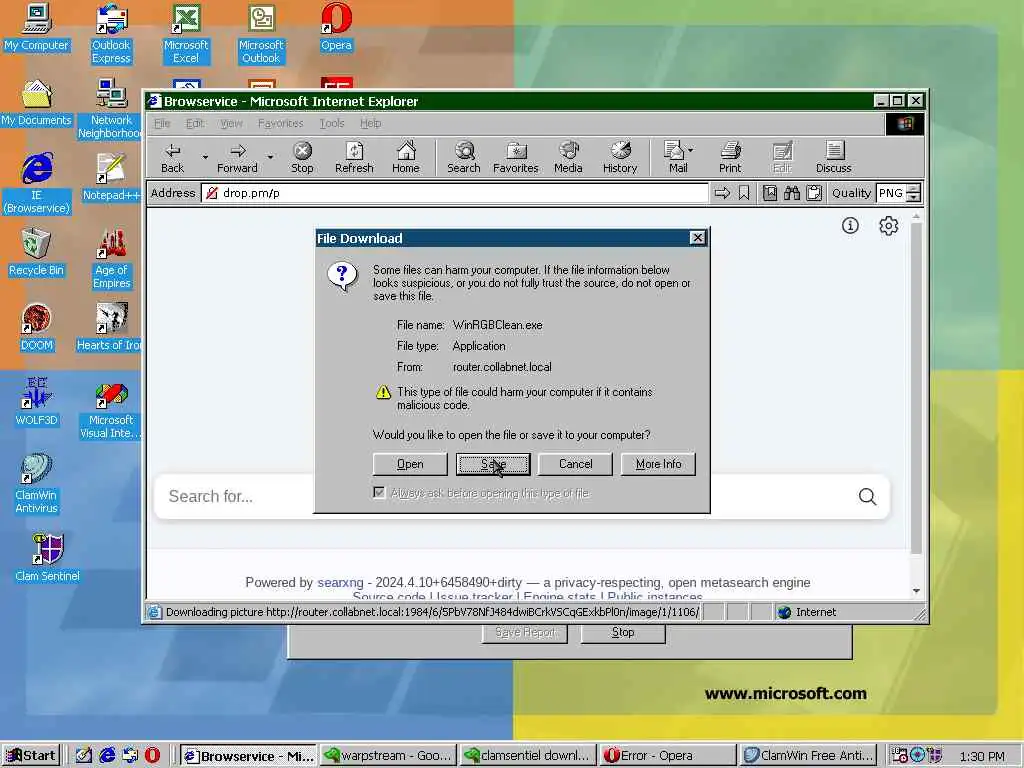
Task: Open the History toolbar icon
Action: [620, 157]
